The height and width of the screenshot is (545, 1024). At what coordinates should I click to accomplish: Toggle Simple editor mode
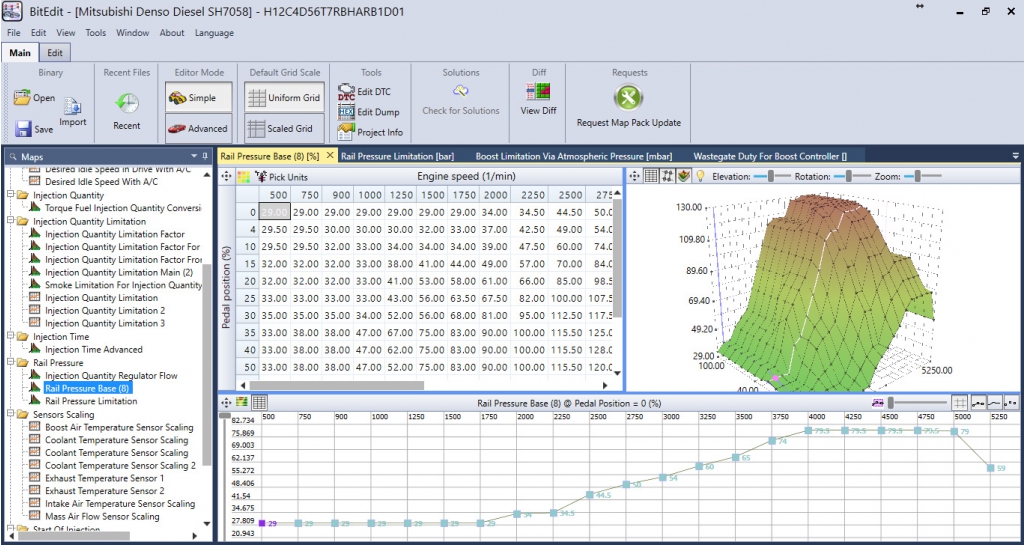(x=199, y=98)
